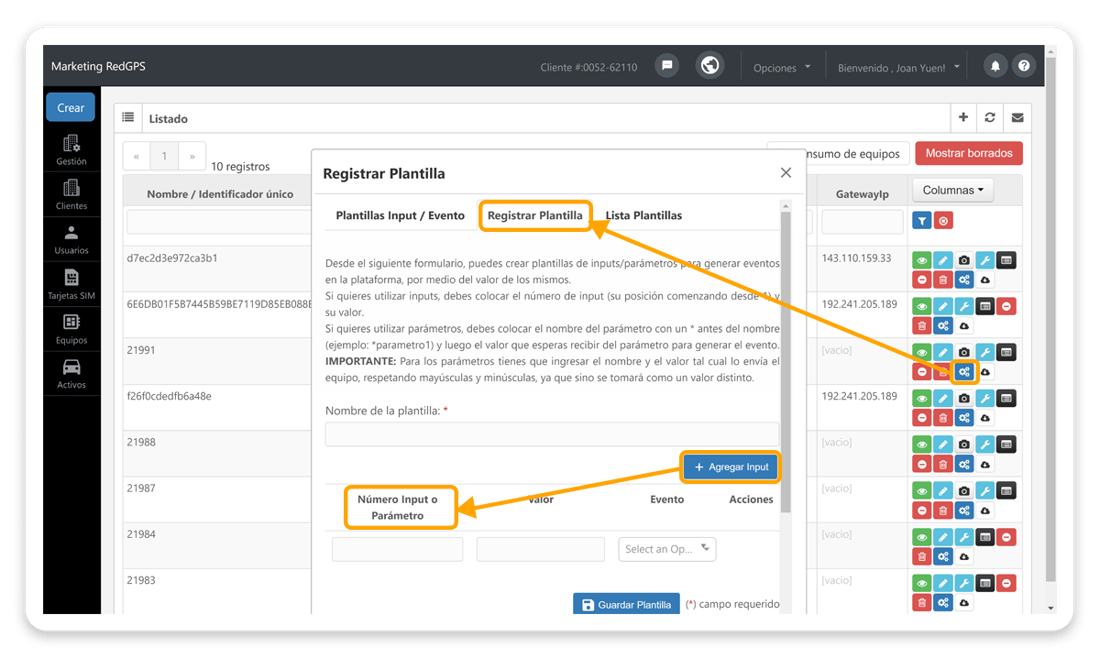Viewport: 1100px width, 659px height.
Task: Go to Equipos in the sidebar
Action: coord(72,330)
